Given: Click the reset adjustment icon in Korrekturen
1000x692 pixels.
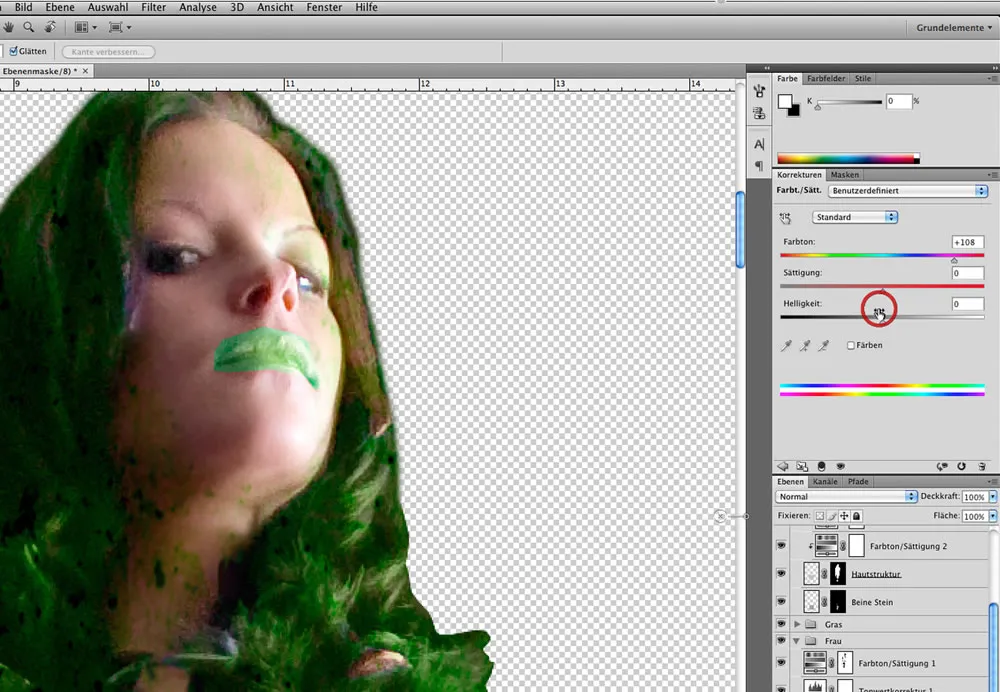Looking at the screenshot, I should pyautogui.click(x=961, y=465).
